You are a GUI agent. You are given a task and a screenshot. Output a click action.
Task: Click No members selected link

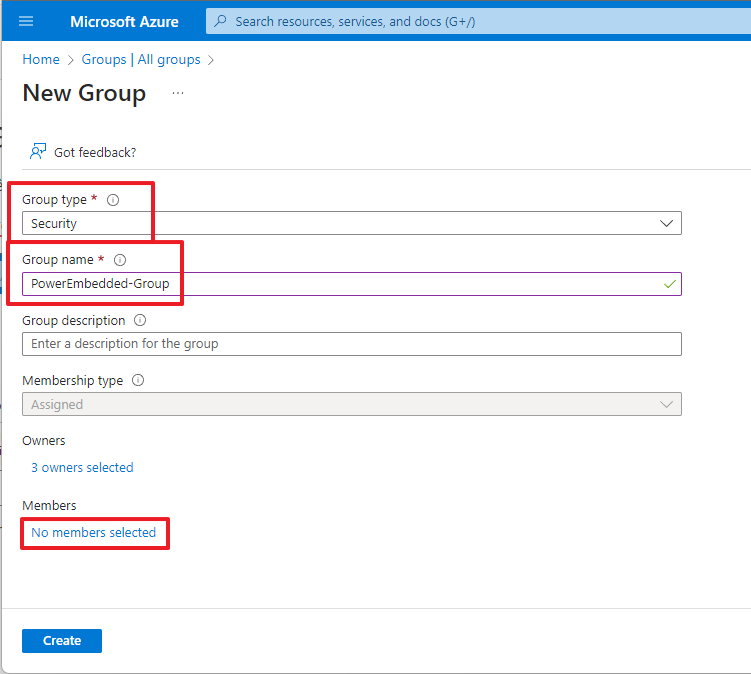pyautogui.click(x=93, y=533)
